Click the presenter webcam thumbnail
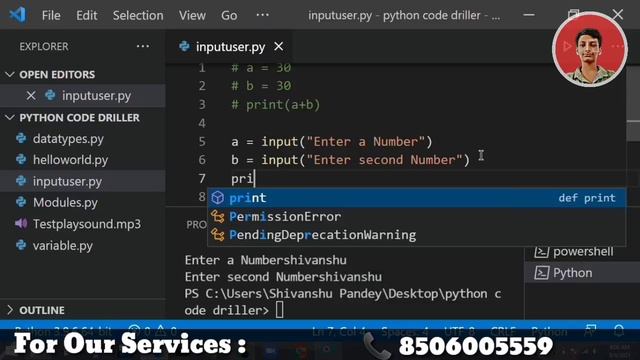This screenshot has width=640, height=360. point(590,49)
